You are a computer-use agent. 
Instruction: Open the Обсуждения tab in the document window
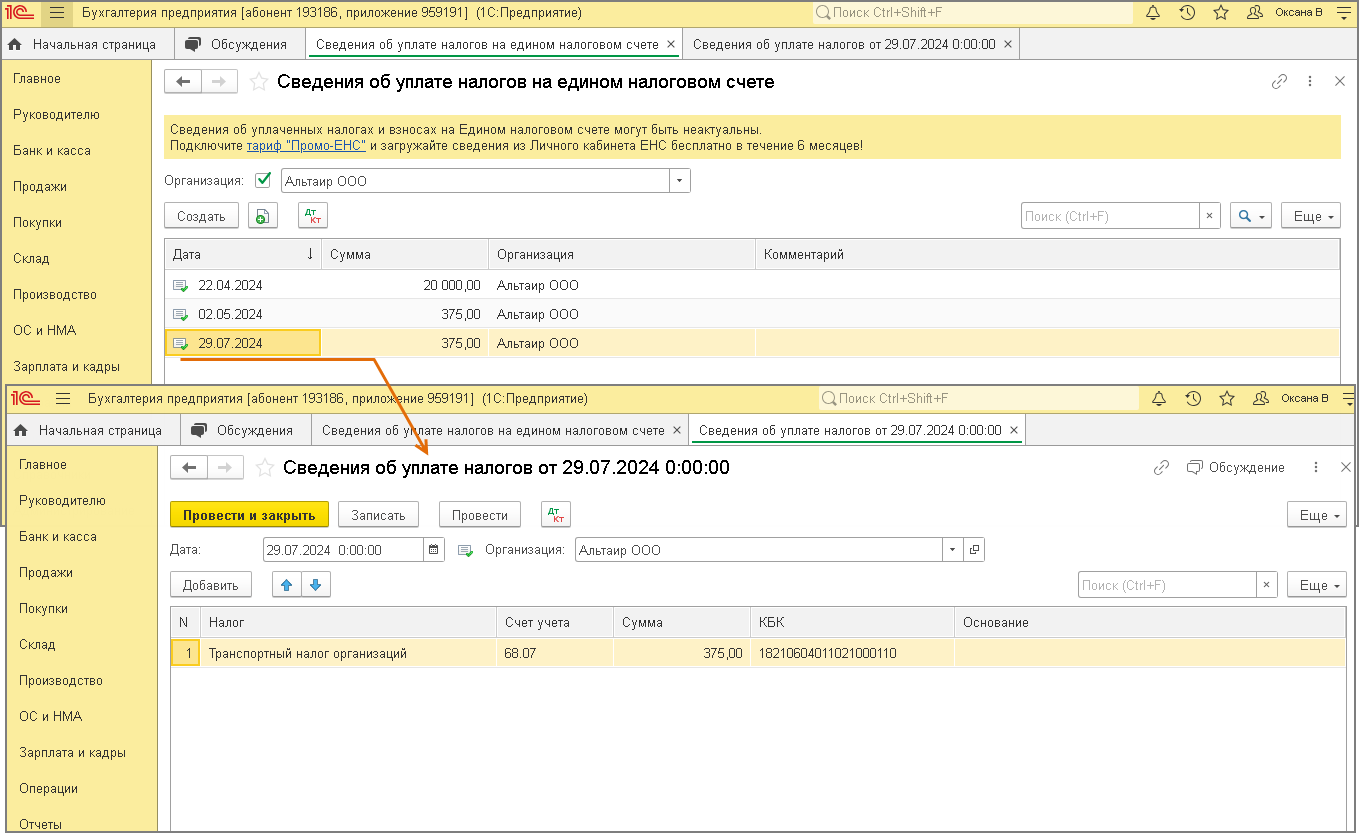pyautogui.click(x=245, y=430)
